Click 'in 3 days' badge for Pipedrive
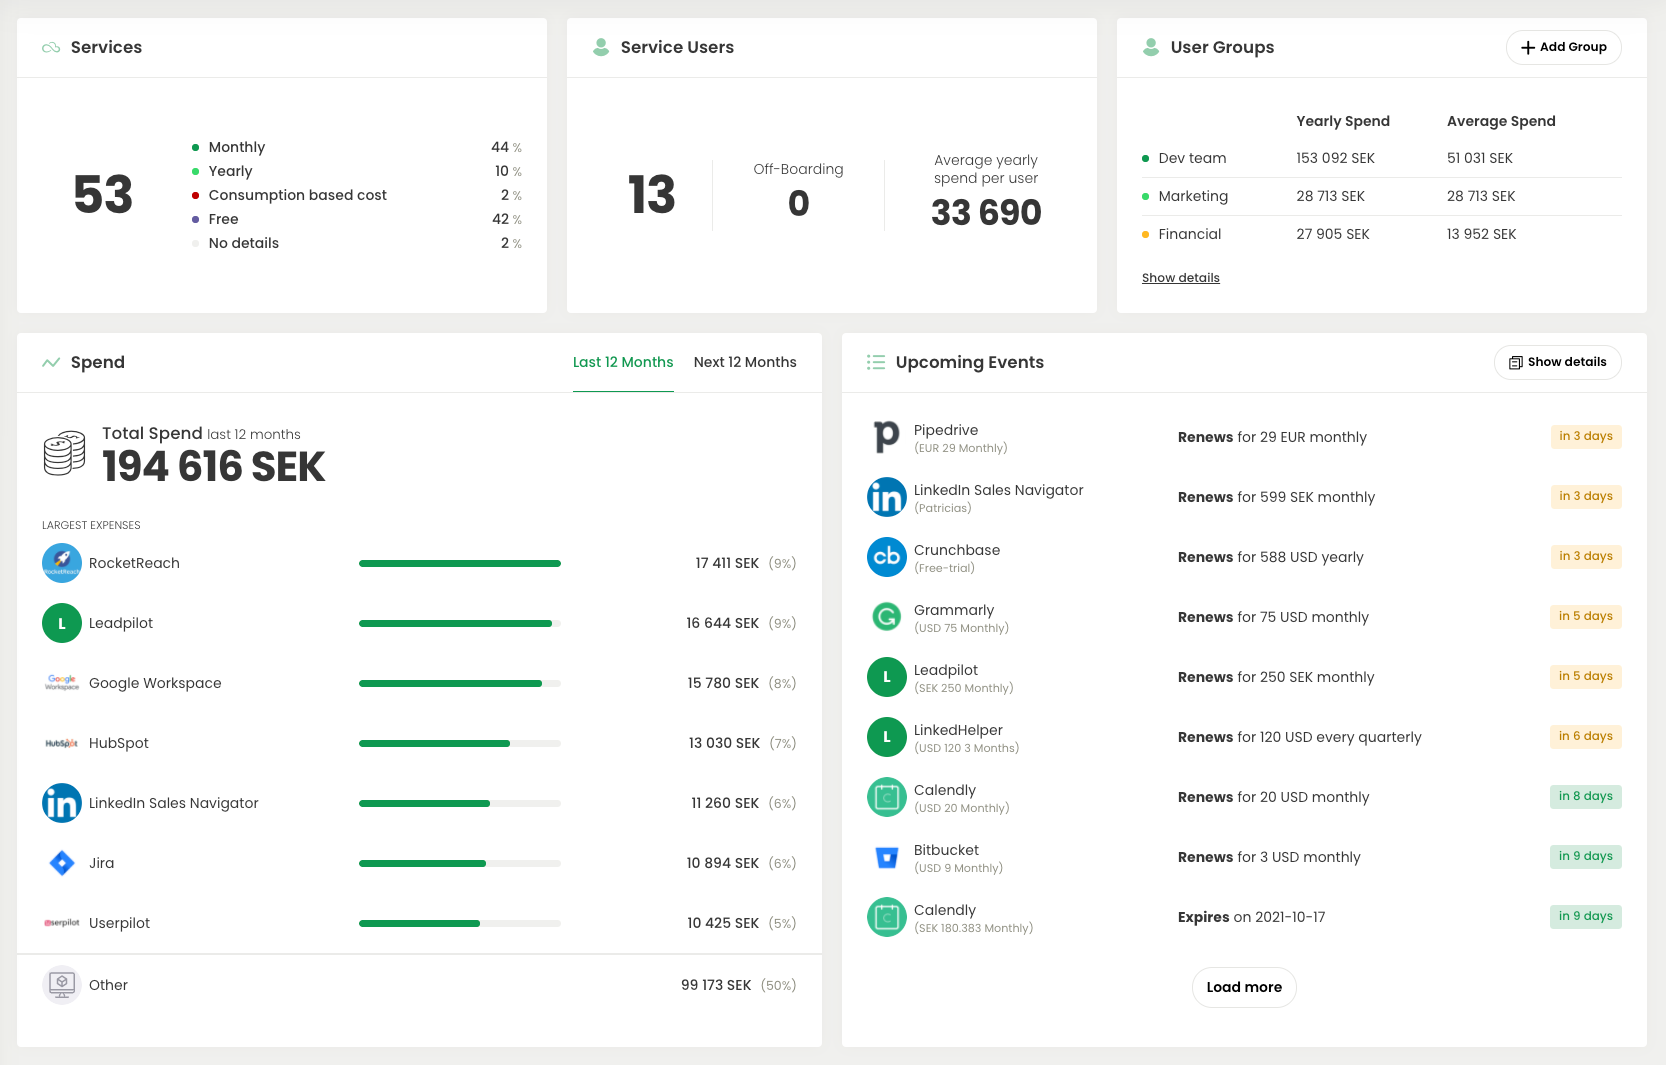Screen dimensions: 1666x1065 point(1586,436)
